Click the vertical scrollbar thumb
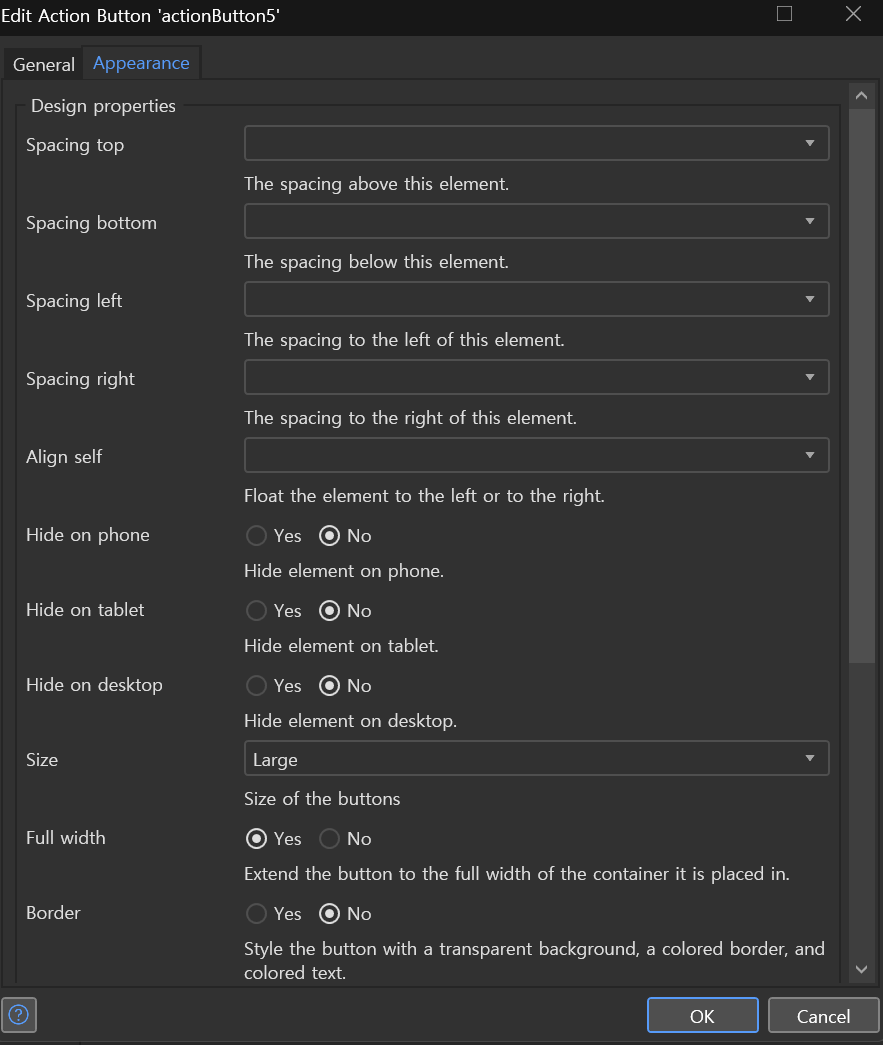883x1045 pixels. point(862,386)
